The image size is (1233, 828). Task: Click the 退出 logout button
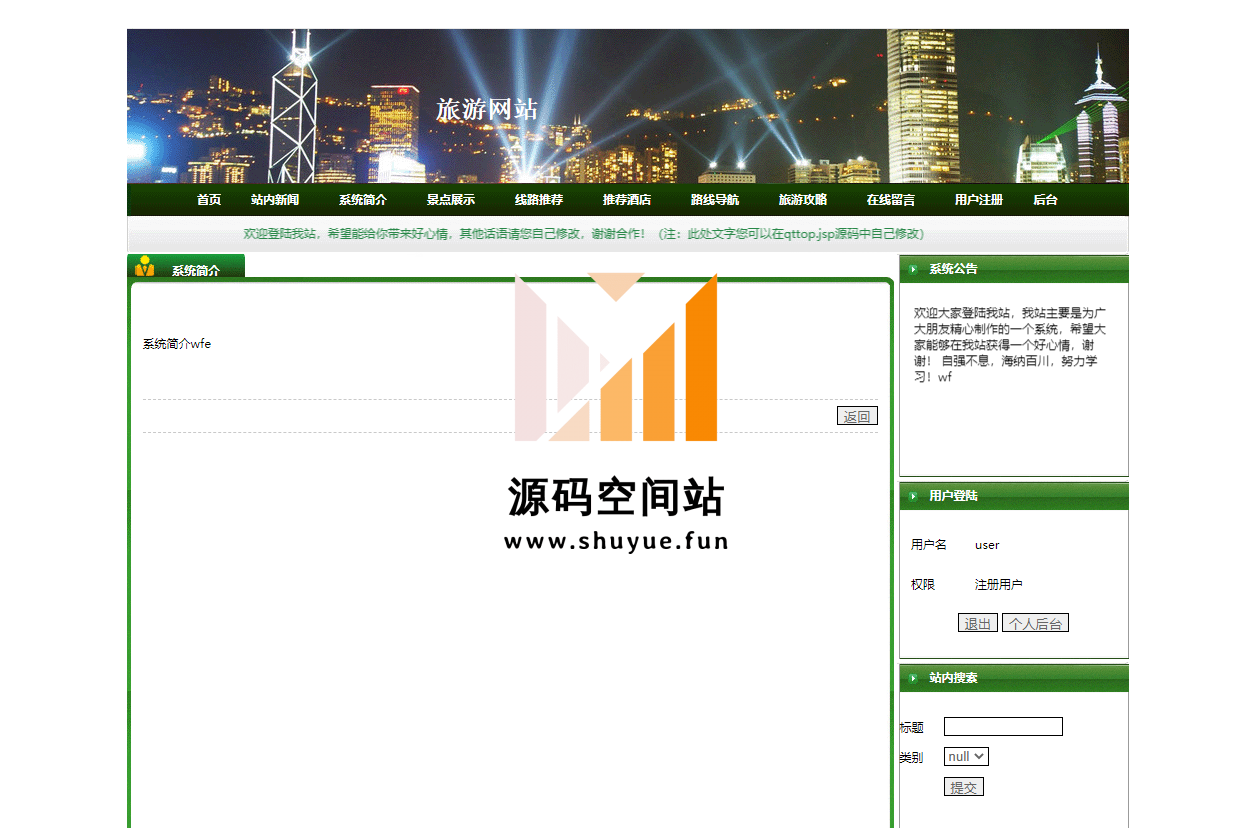[x=978, y=624]
